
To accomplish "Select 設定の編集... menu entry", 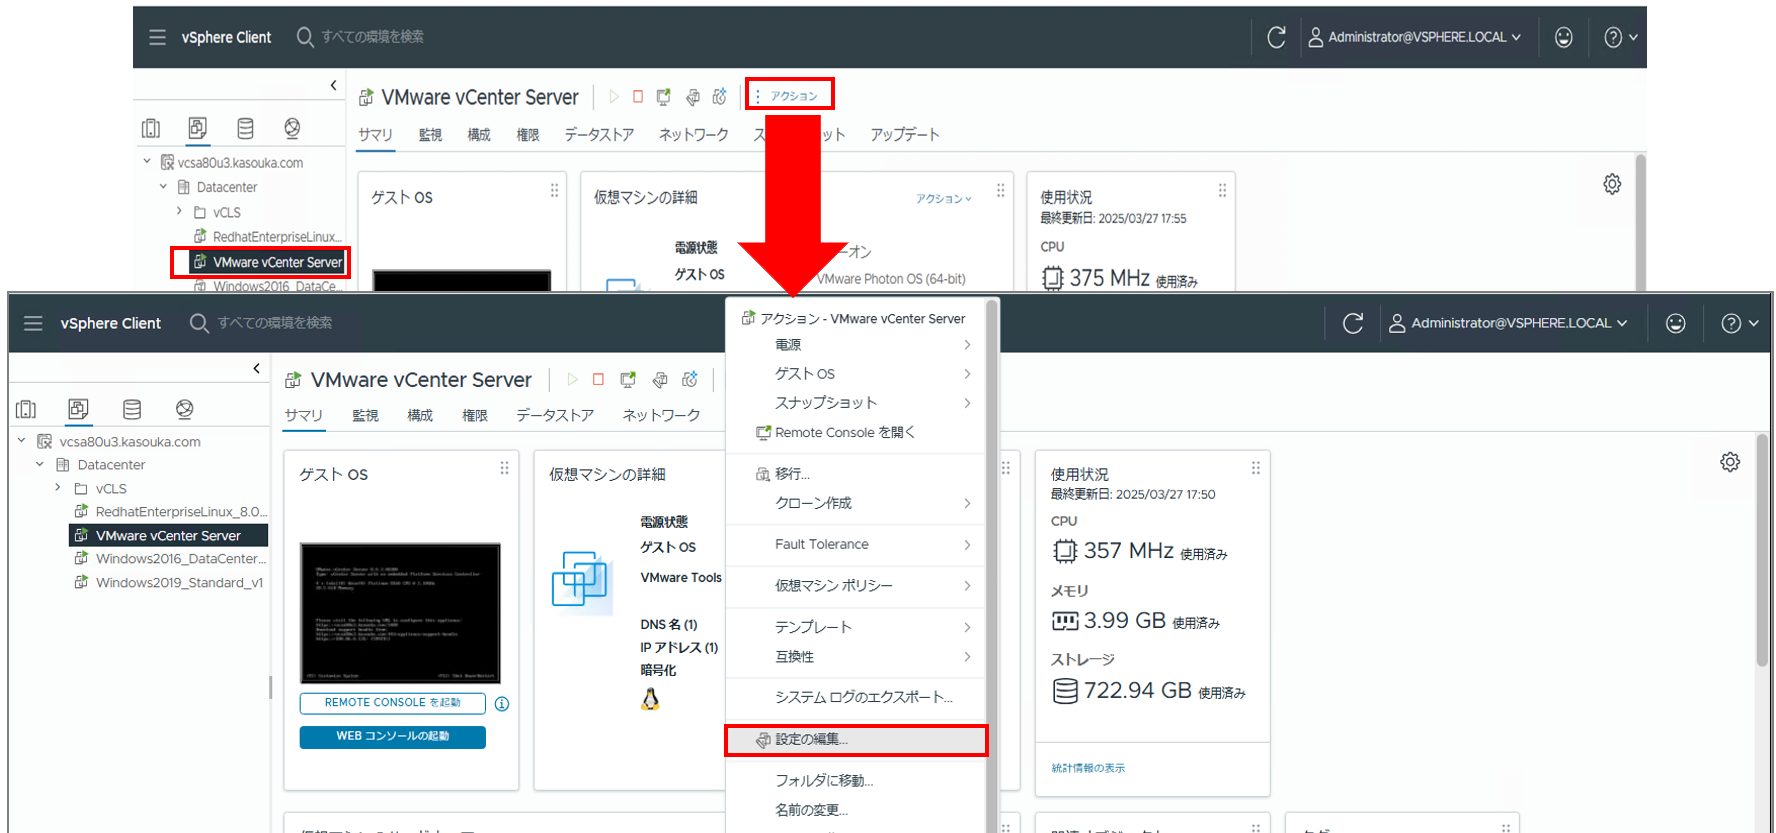I will 856,740.
